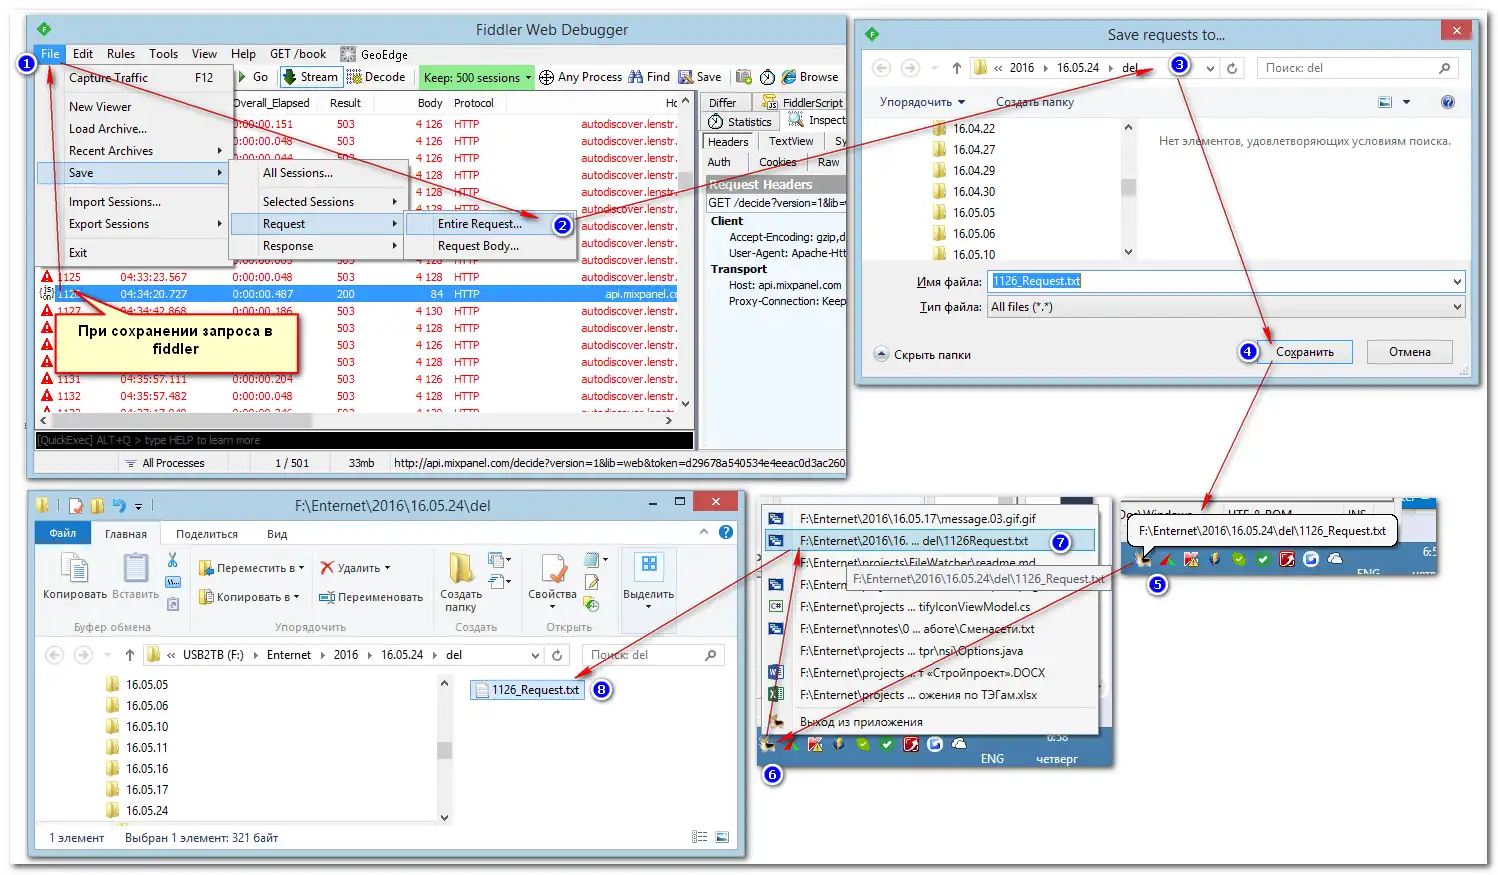The height and width of the screenshot is (875, 1498).
Task: Open the Differ tab in Fiddler
Action: [723, 102]
